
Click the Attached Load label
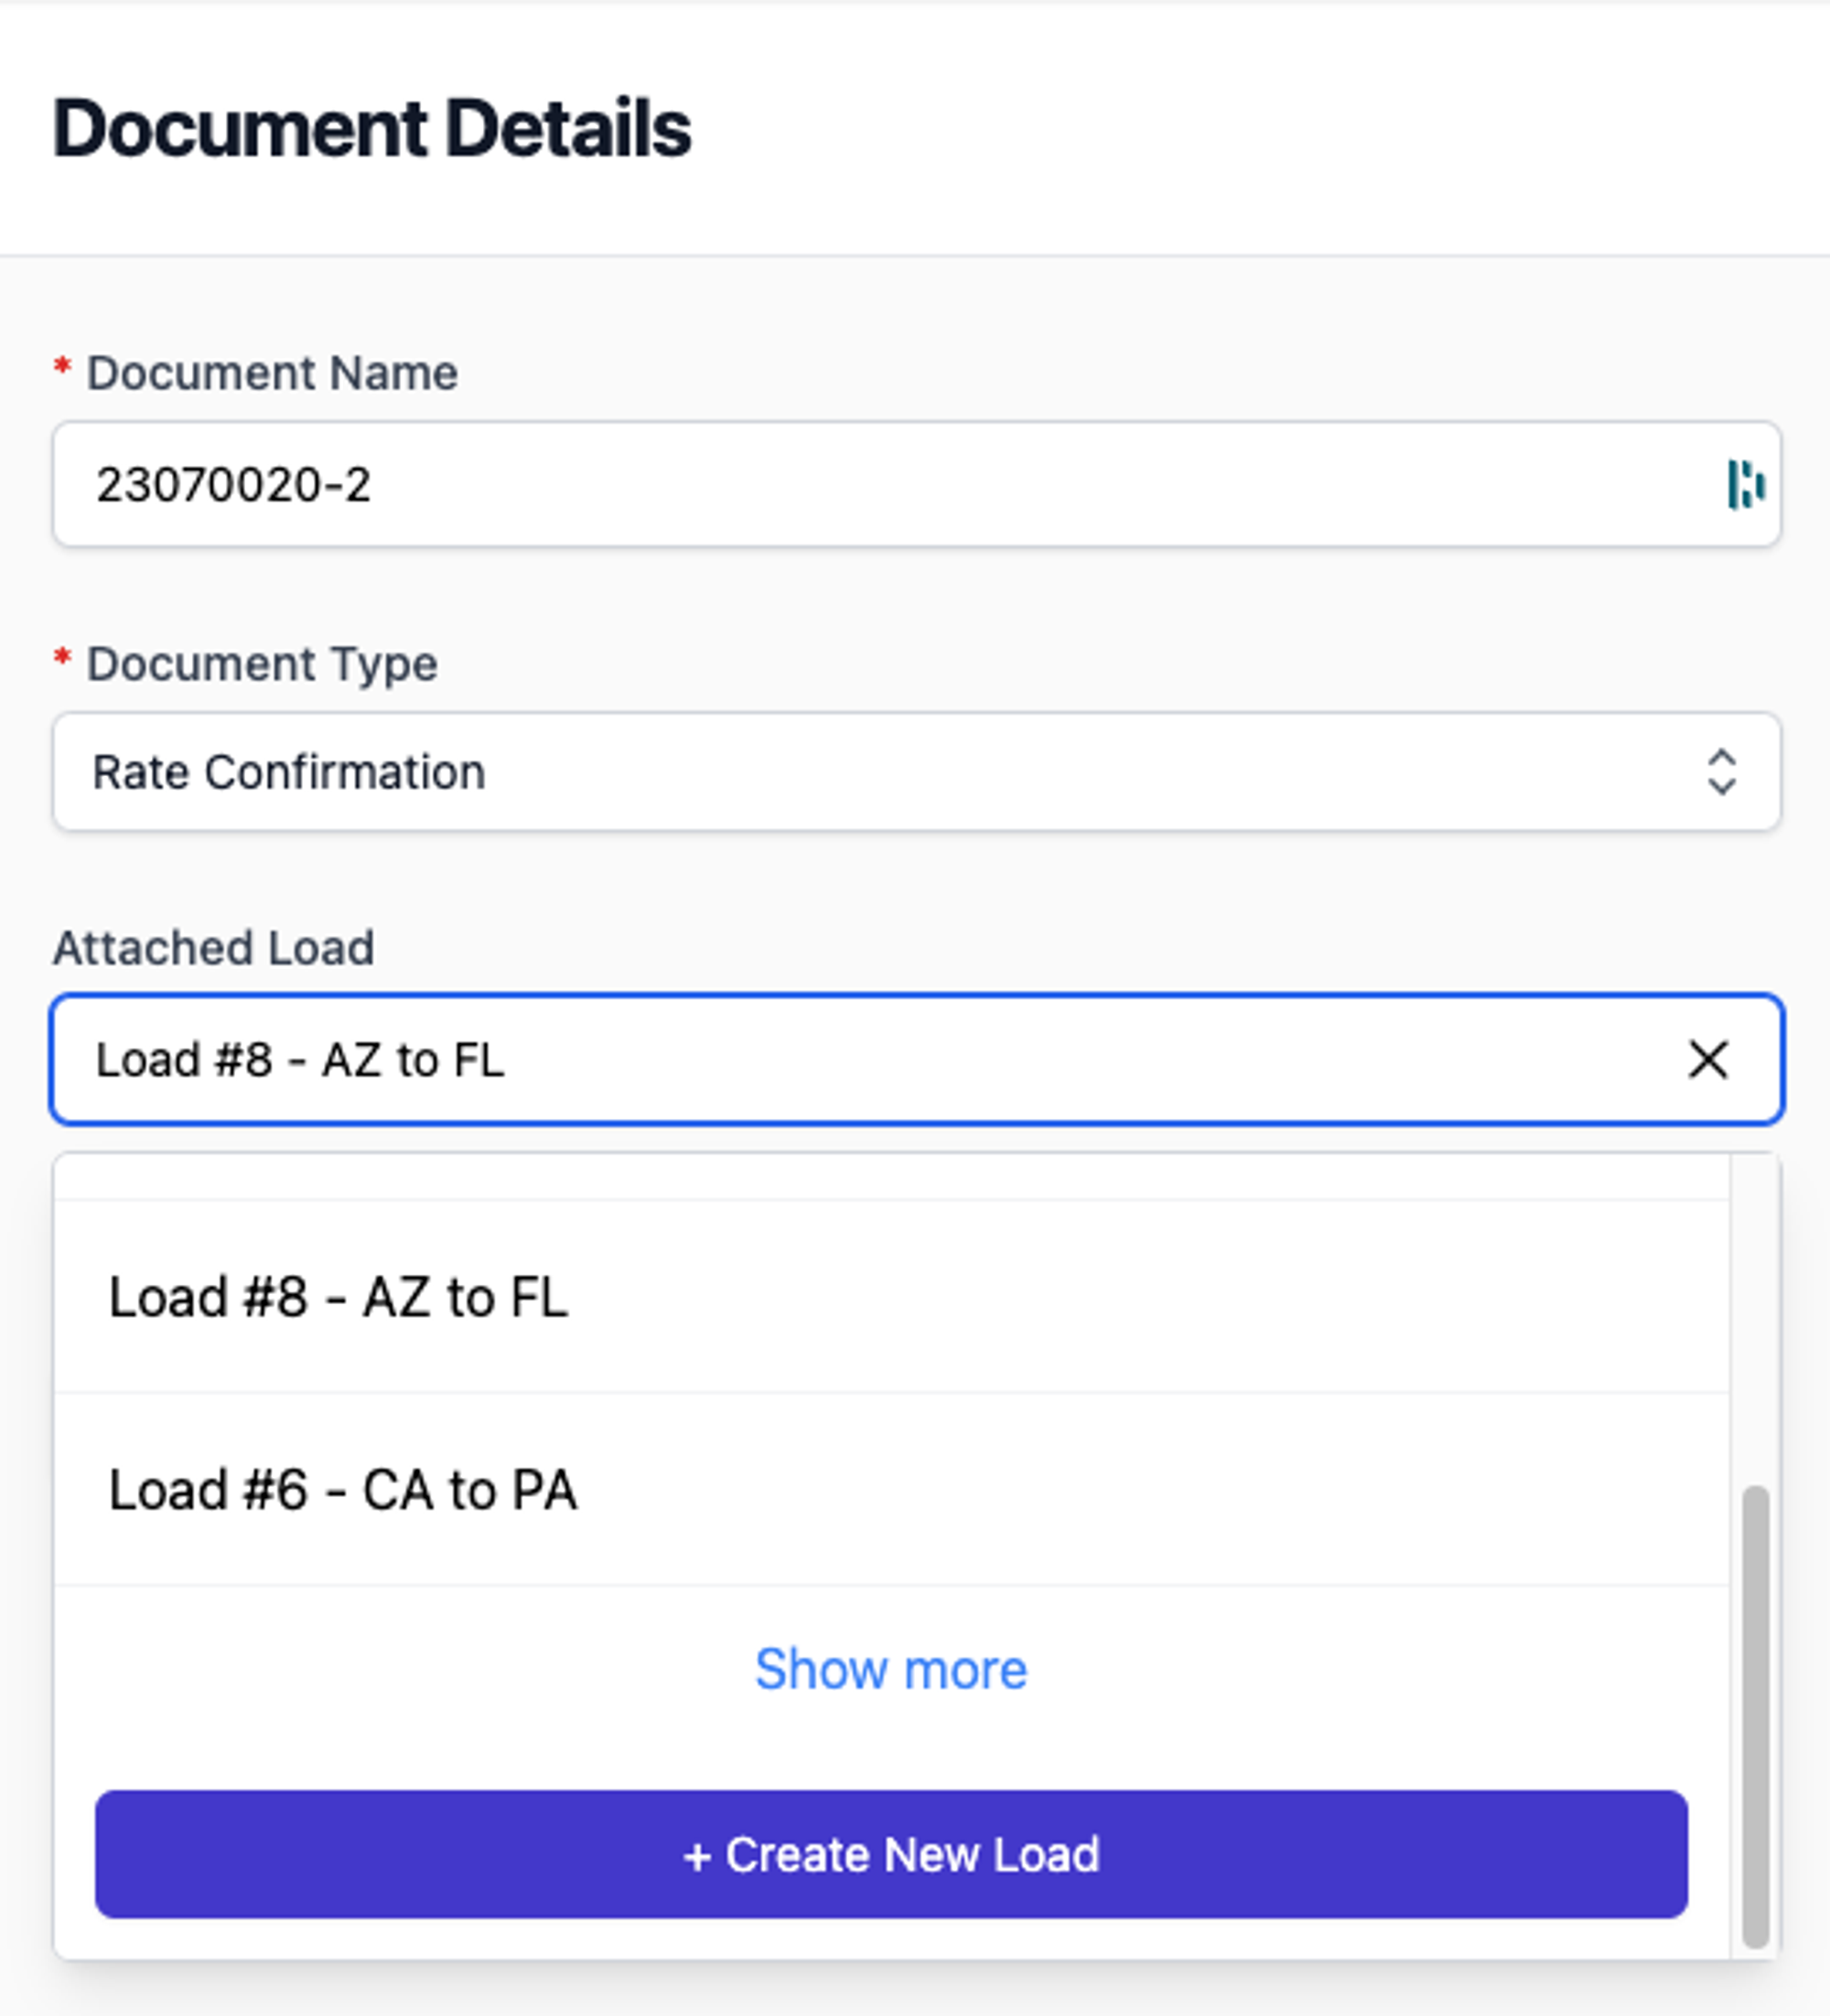pos(214,948)
